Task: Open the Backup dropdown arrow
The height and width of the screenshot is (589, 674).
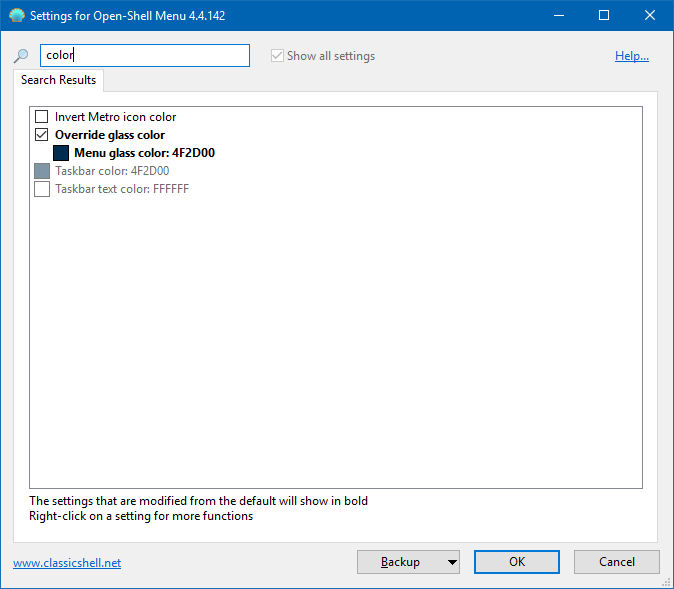Action: (452, 562)
